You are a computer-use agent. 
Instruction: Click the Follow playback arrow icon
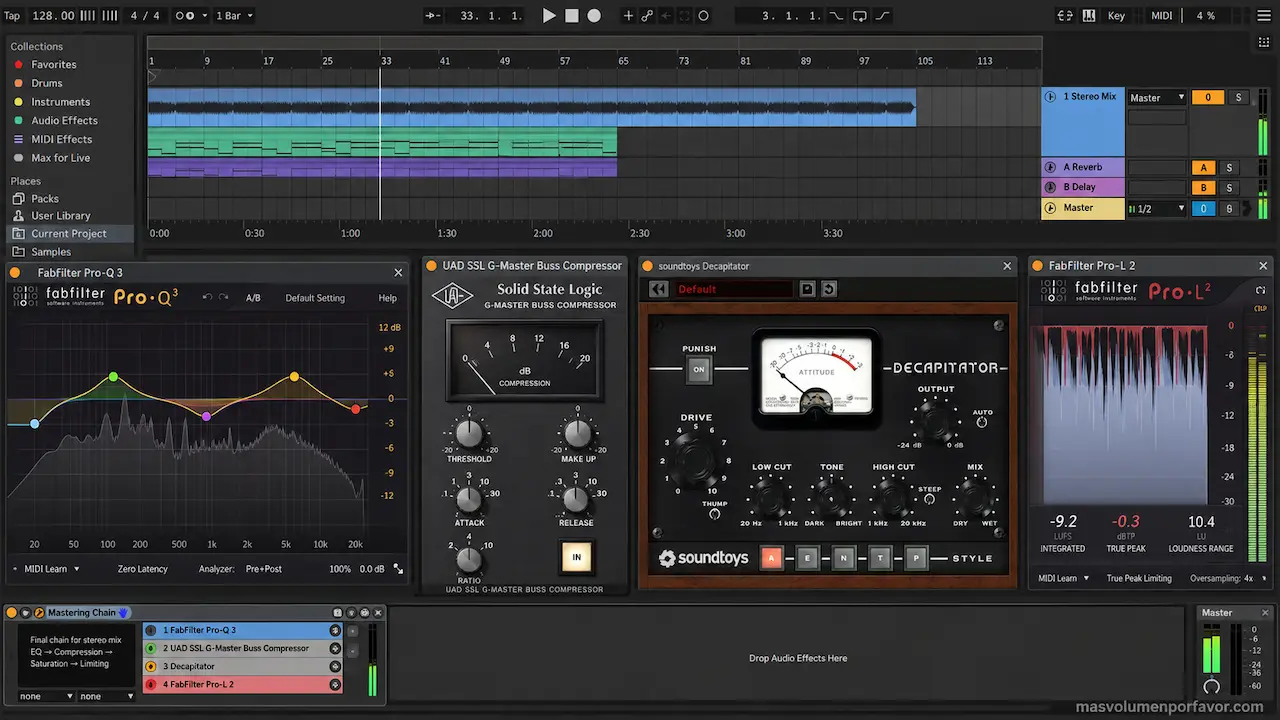coord(432,16)
